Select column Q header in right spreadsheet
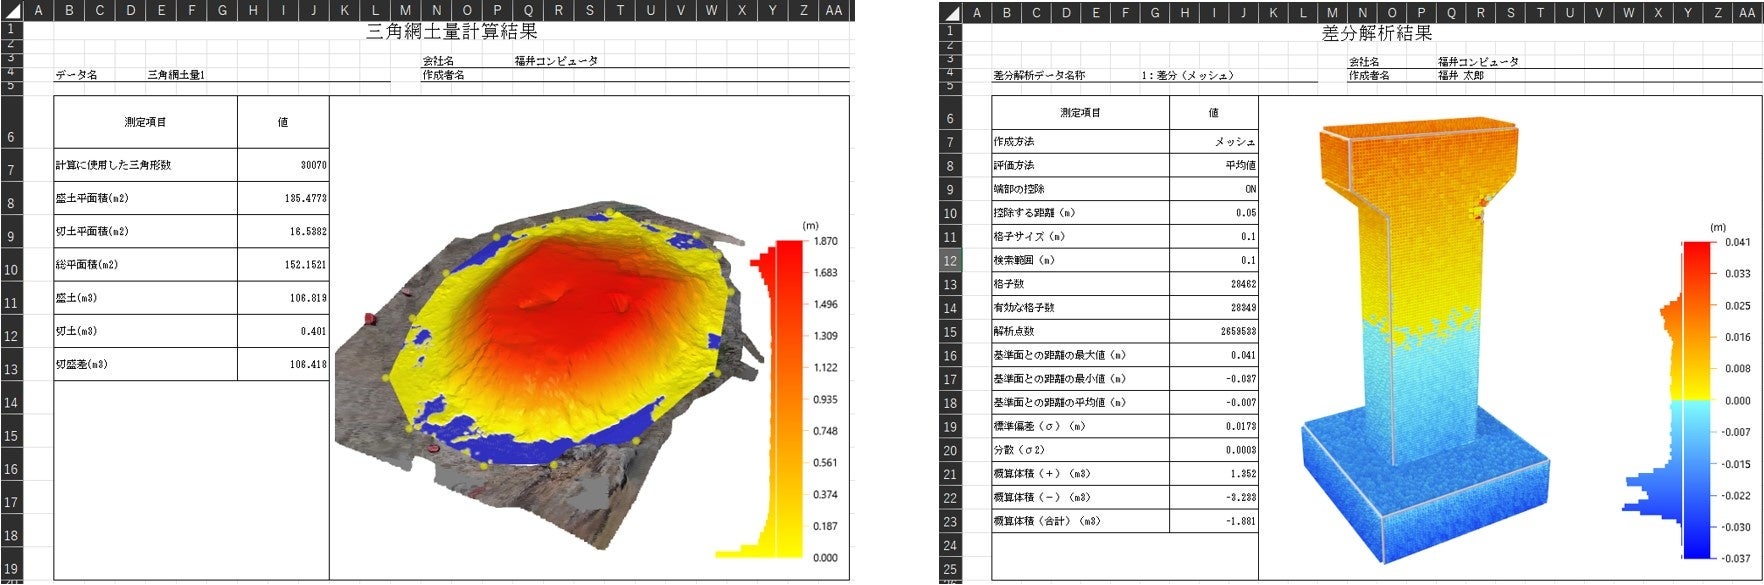This screenshot has height=585, width=1764. pyautogui.click(x=1451, y=13)
